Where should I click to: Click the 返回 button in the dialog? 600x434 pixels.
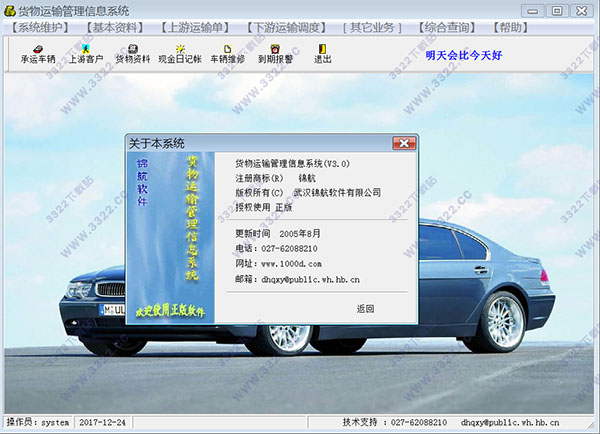[x=365, y=308]
